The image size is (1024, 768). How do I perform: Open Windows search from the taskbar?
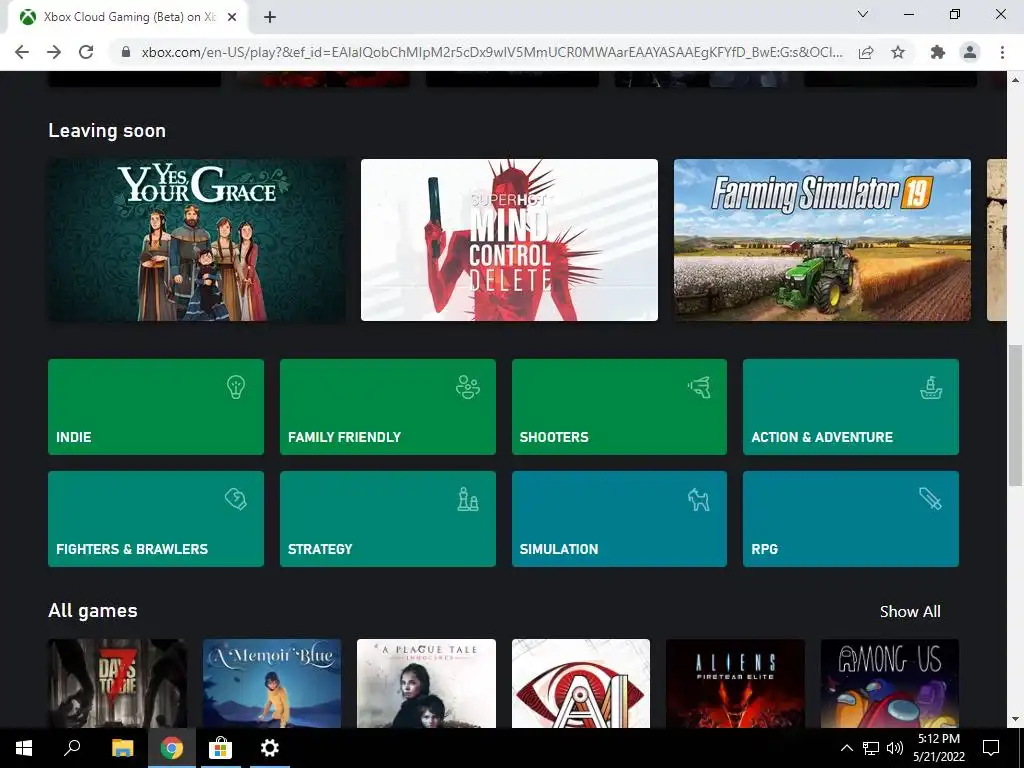[x=72, y=748]
